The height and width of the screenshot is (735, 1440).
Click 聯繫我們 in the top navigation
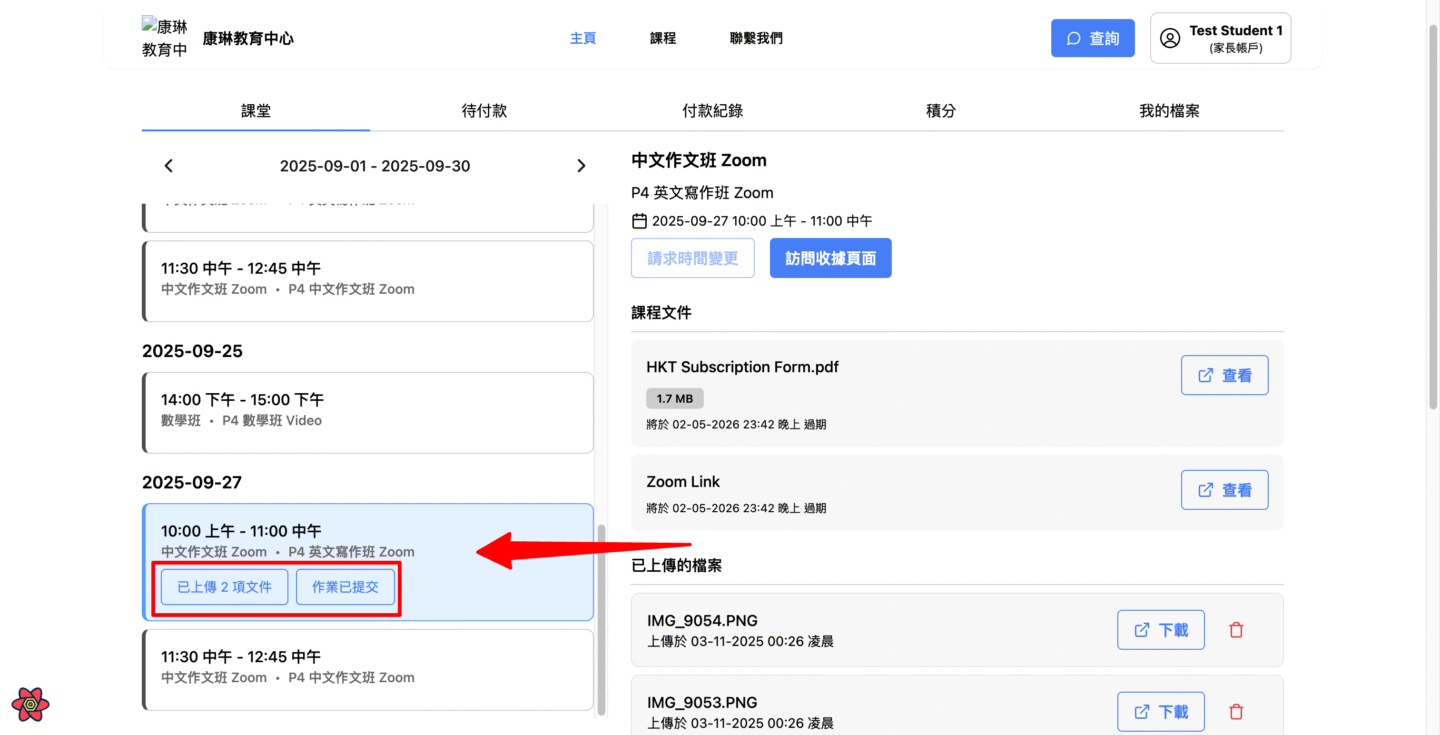tap(756, 38)
